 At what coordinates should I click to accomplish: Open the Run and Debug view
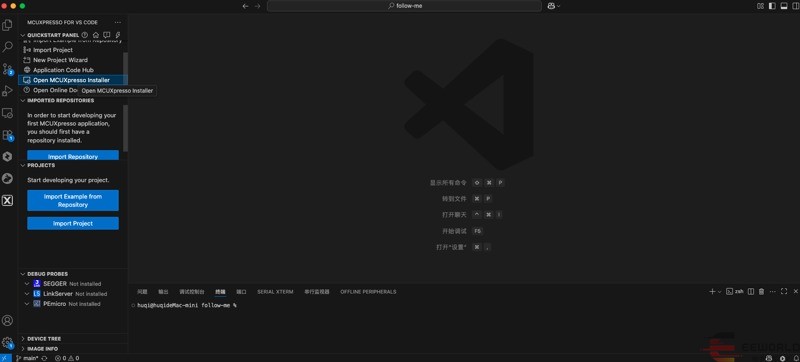point(7,91)
